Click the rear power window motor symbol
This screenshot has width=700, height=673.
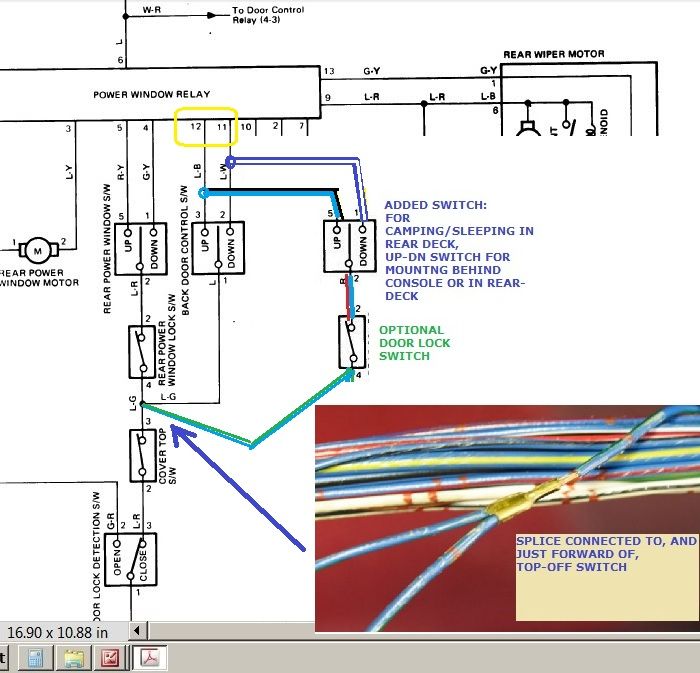coord(38,247)
